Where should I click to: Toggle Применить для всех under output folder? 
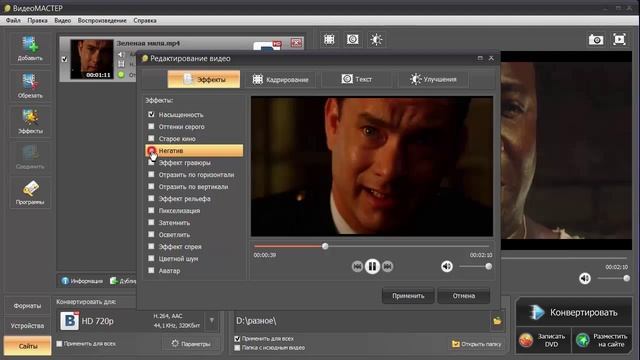click(x=237, y=339)
